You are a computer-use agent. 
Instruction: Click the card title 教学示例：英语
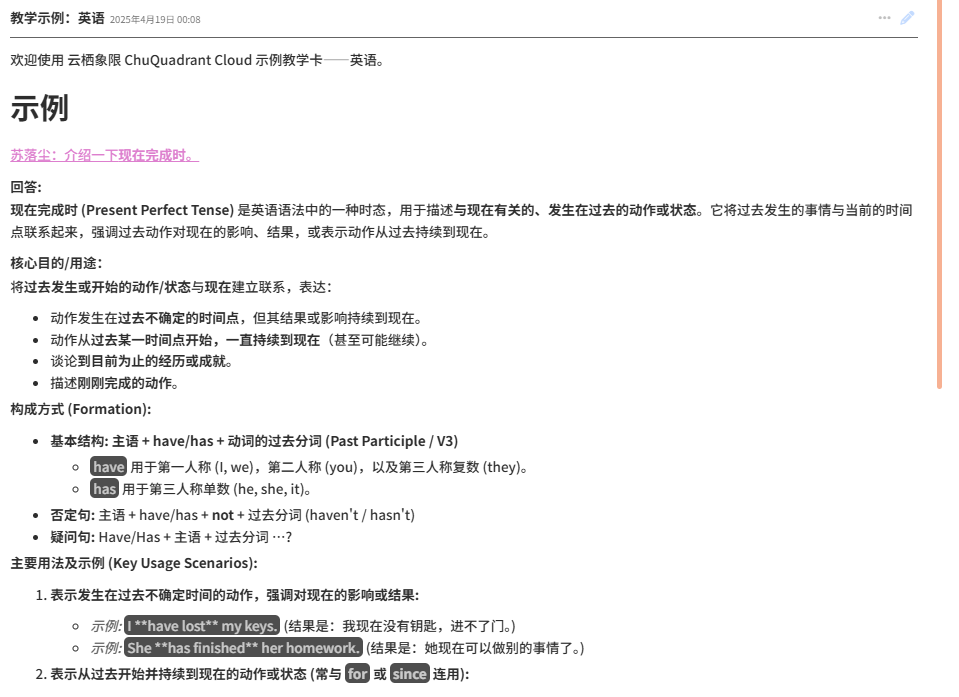pos(57,19)
